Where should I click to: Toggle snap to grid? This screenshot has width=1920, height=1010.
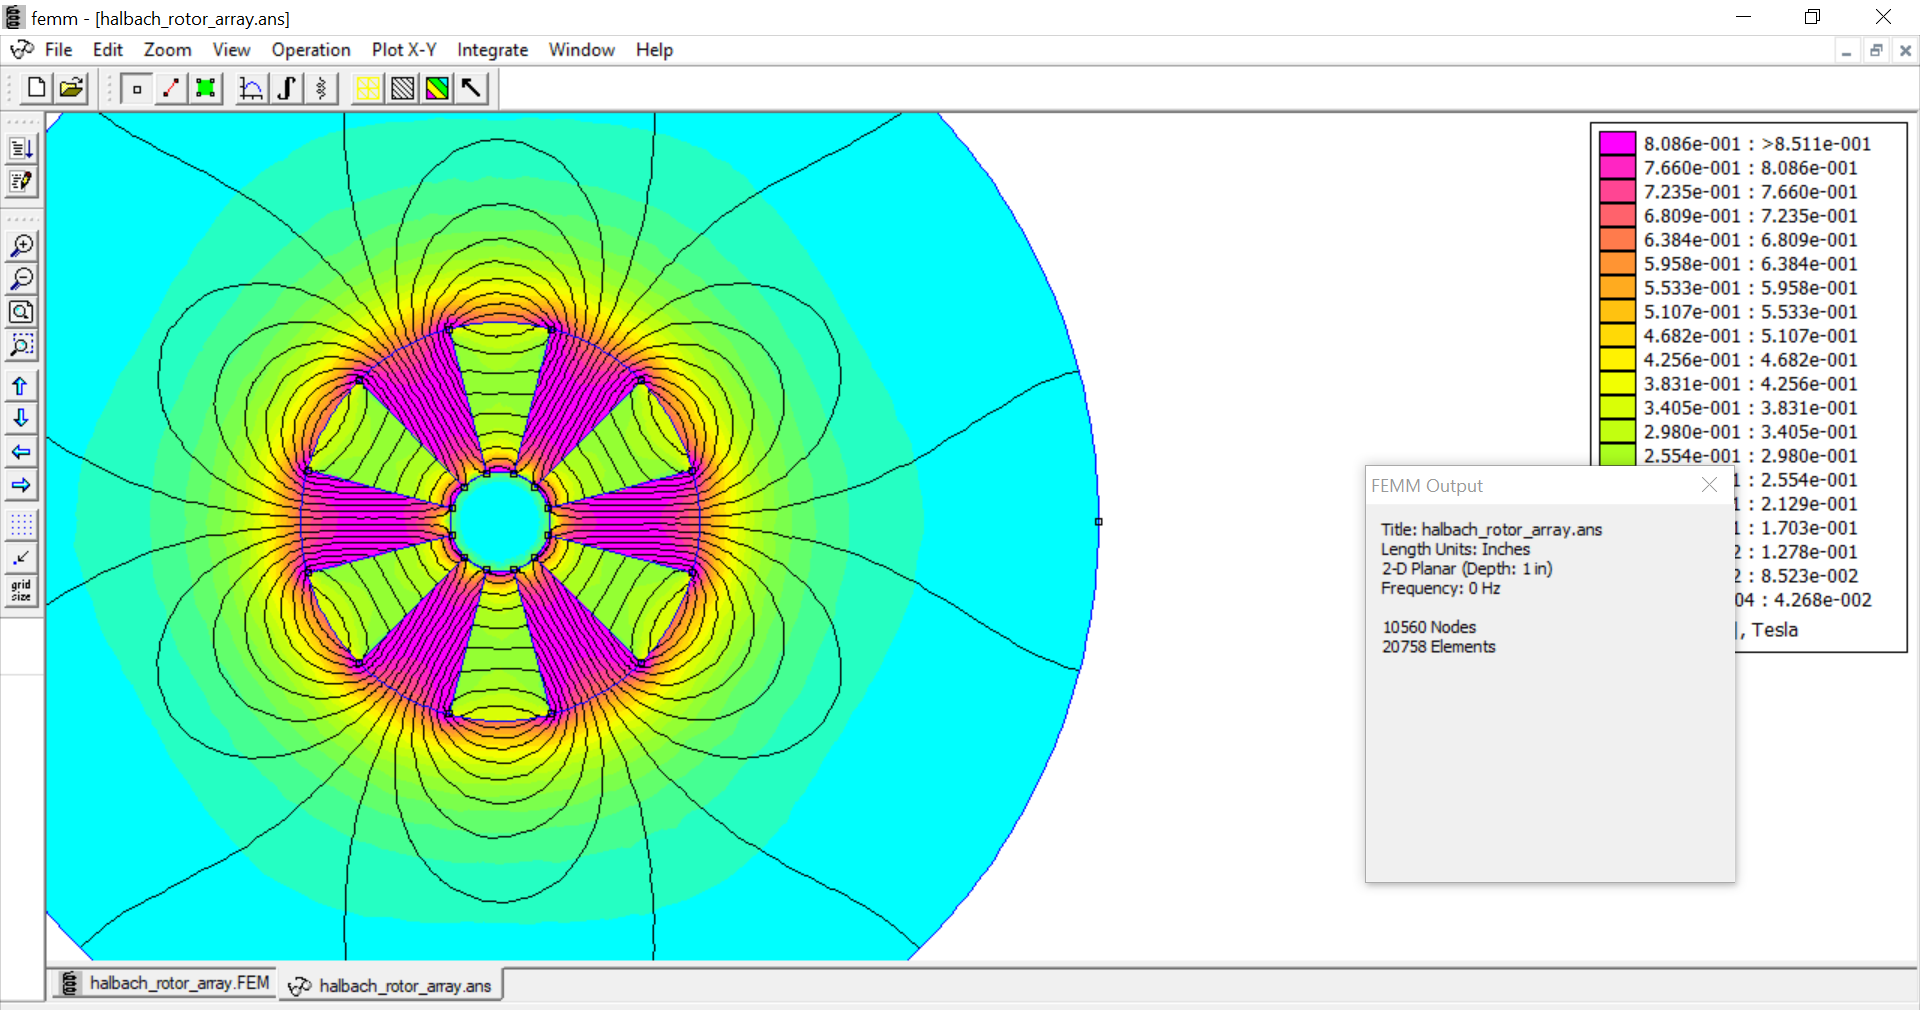[21, 557]
